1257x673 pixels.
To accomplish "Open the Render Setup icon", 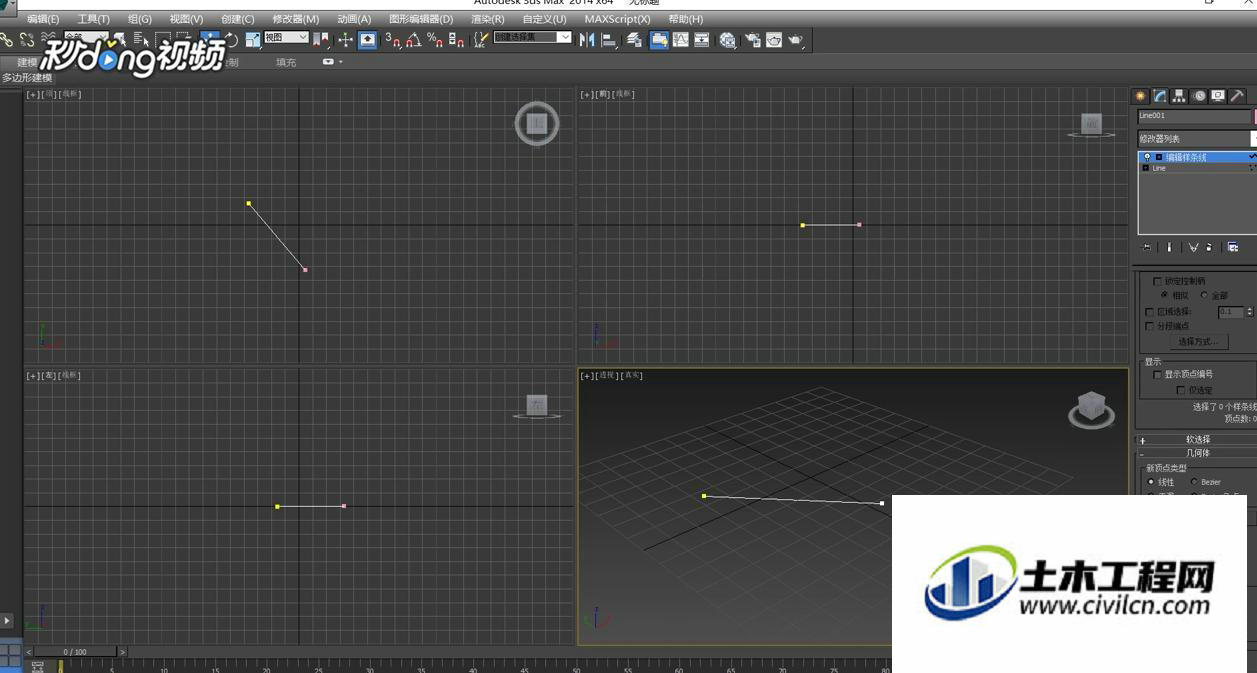I will 751,39.
